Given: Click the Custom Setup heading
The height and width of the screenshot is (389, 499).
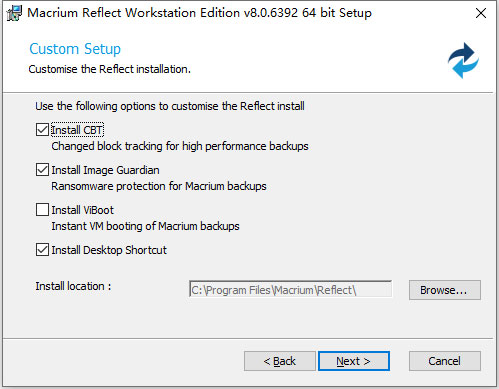Looking at the screenshot, I should click(75, 49).
